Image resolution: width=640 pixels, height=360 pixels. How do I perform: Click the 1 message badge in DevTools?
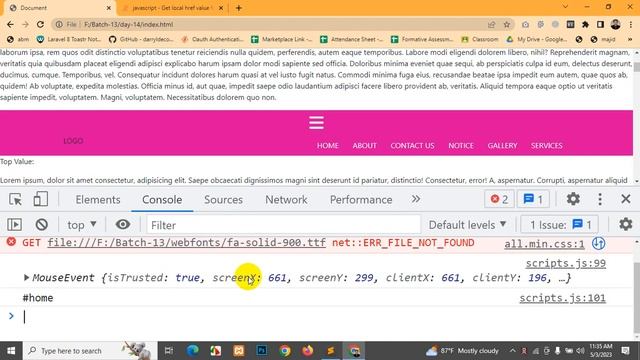pyautogui.click(x=533, y=199)
